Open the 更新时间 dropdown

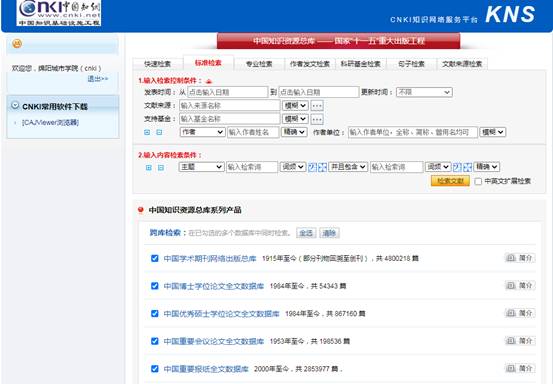tap(424, 92)
